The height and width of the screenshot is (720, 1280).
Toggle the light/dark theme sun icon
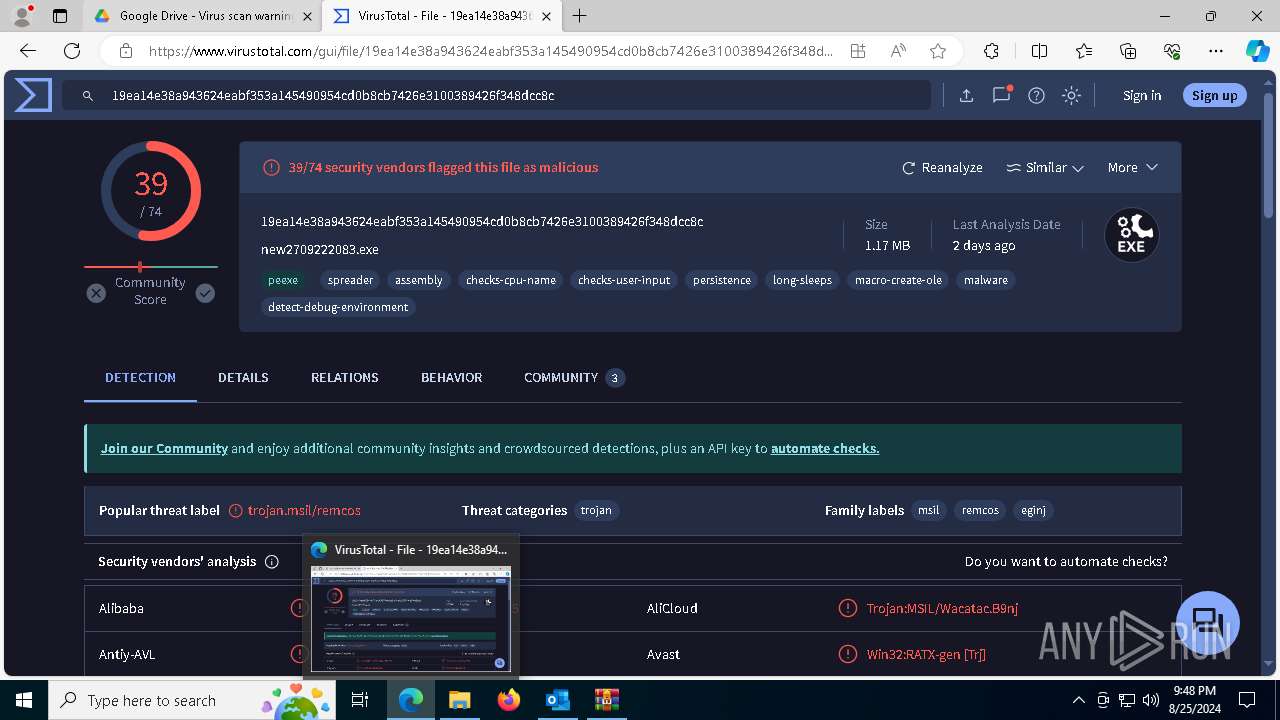coord(1072,96)
